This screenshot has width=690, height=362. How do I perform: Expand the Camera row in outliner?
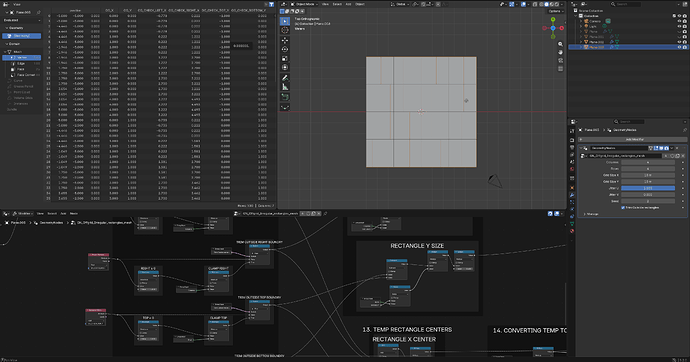coord(581,21)
